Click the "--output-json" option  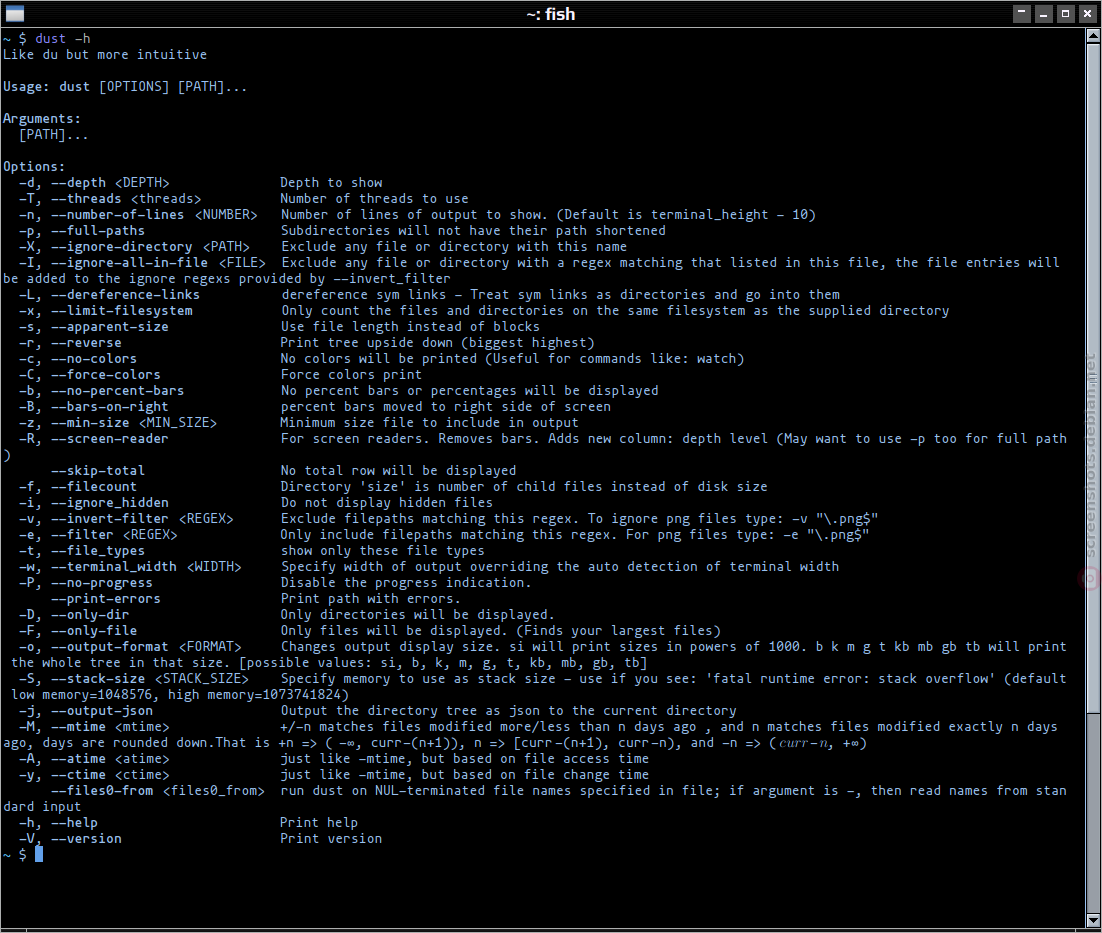click(102, 711)
